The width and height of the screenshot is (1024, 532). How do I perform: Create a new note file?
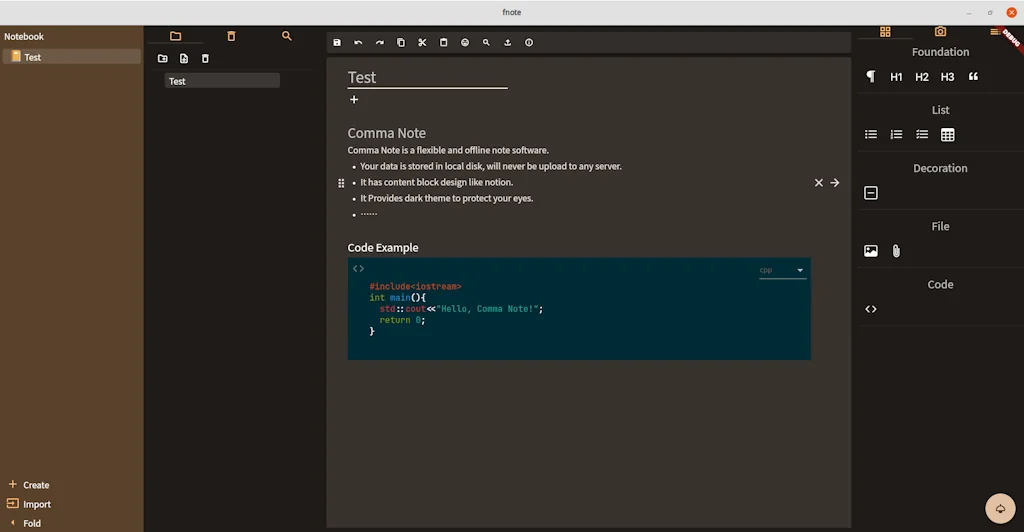[184, 59]
